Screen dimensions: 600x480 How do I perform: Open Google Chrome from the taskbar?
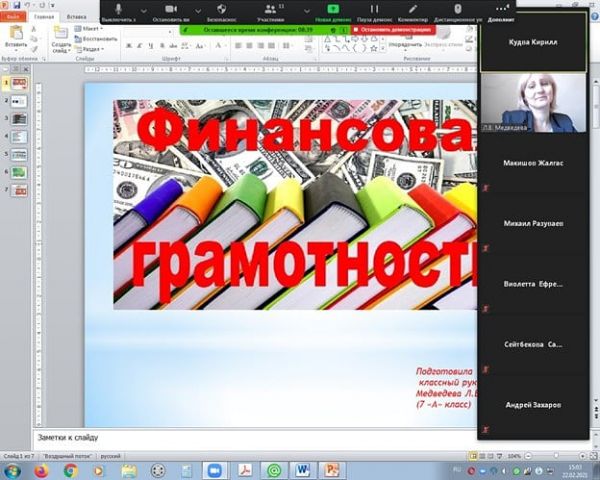coord(71,469)
